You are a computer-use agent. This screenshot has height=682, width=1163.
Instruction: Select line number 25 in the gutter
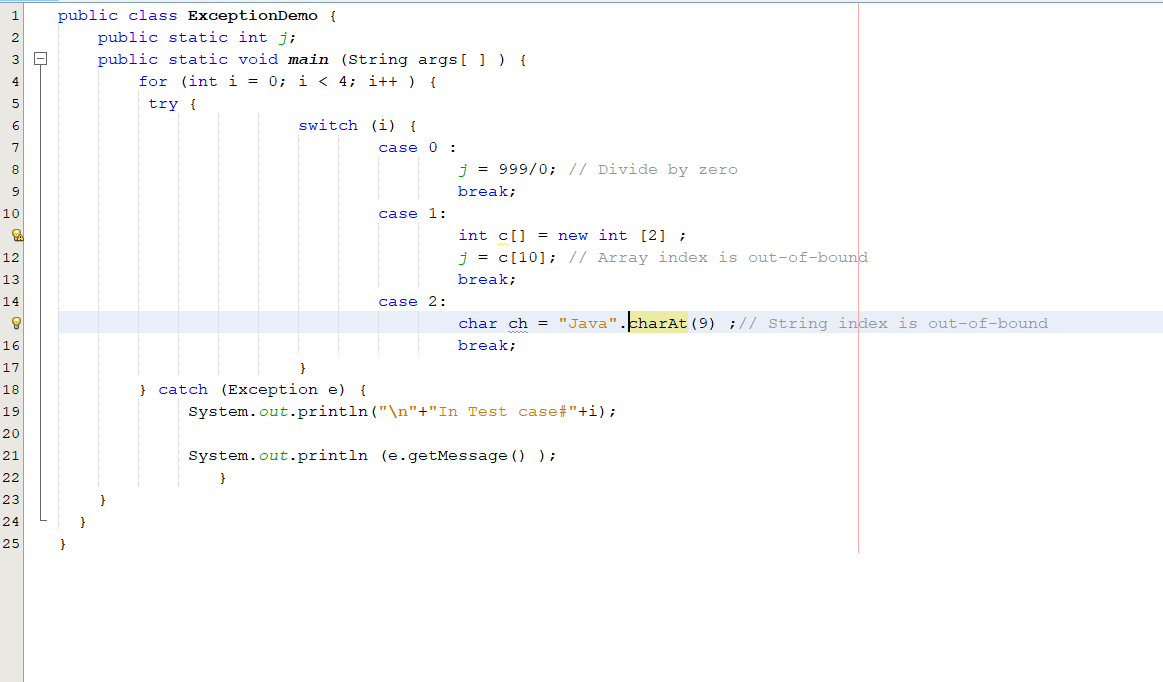11,543
